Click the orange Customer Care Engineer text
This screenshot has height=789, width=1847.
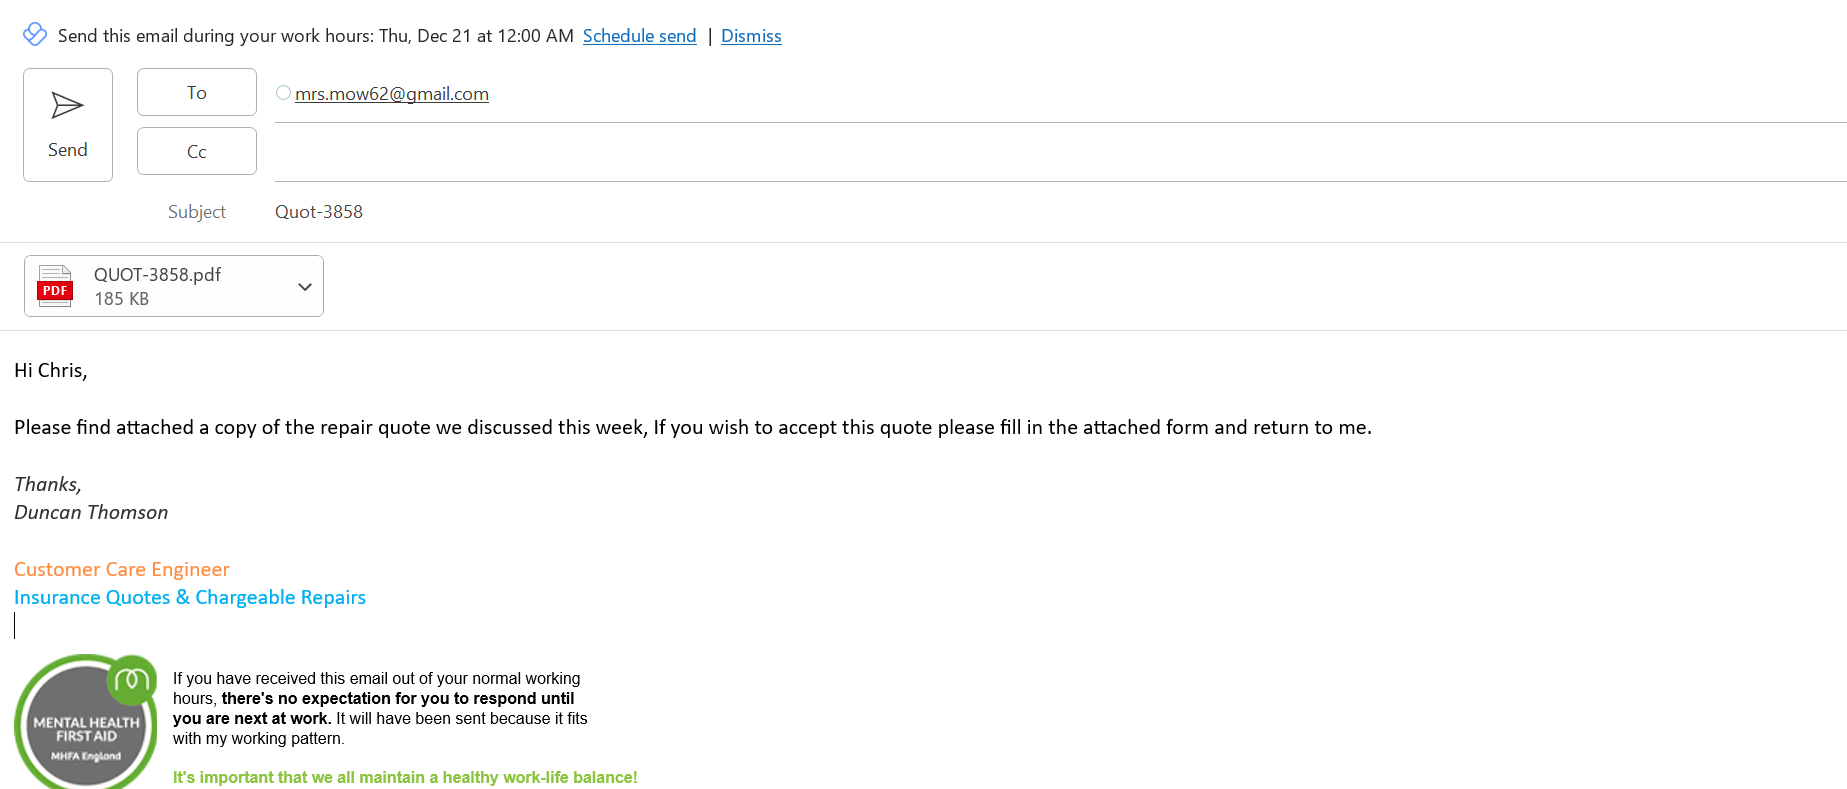point(122,570)
